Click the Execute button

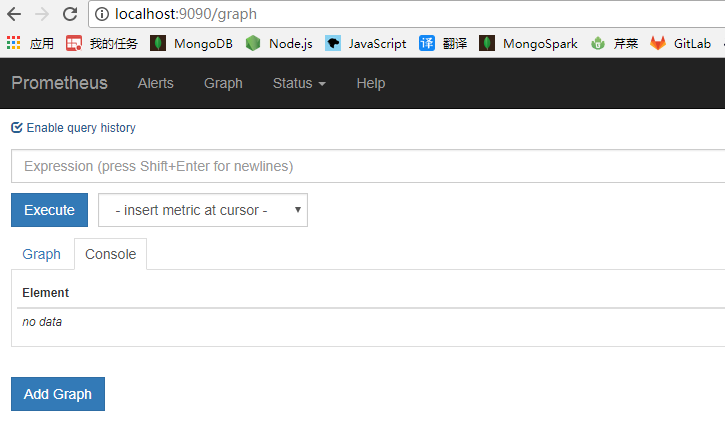click(49, 210)
